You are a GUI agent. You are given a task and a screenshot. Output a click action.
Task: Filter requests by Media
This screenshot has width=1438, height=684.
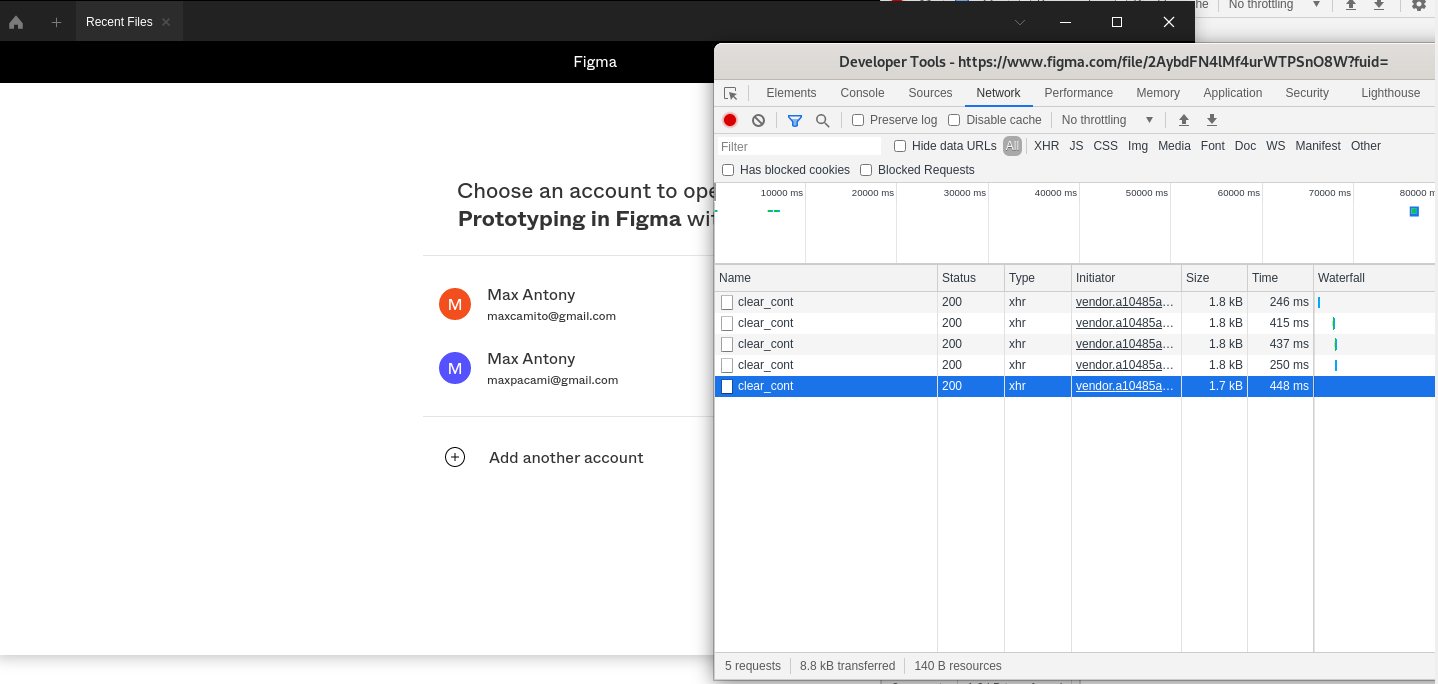1174,146
